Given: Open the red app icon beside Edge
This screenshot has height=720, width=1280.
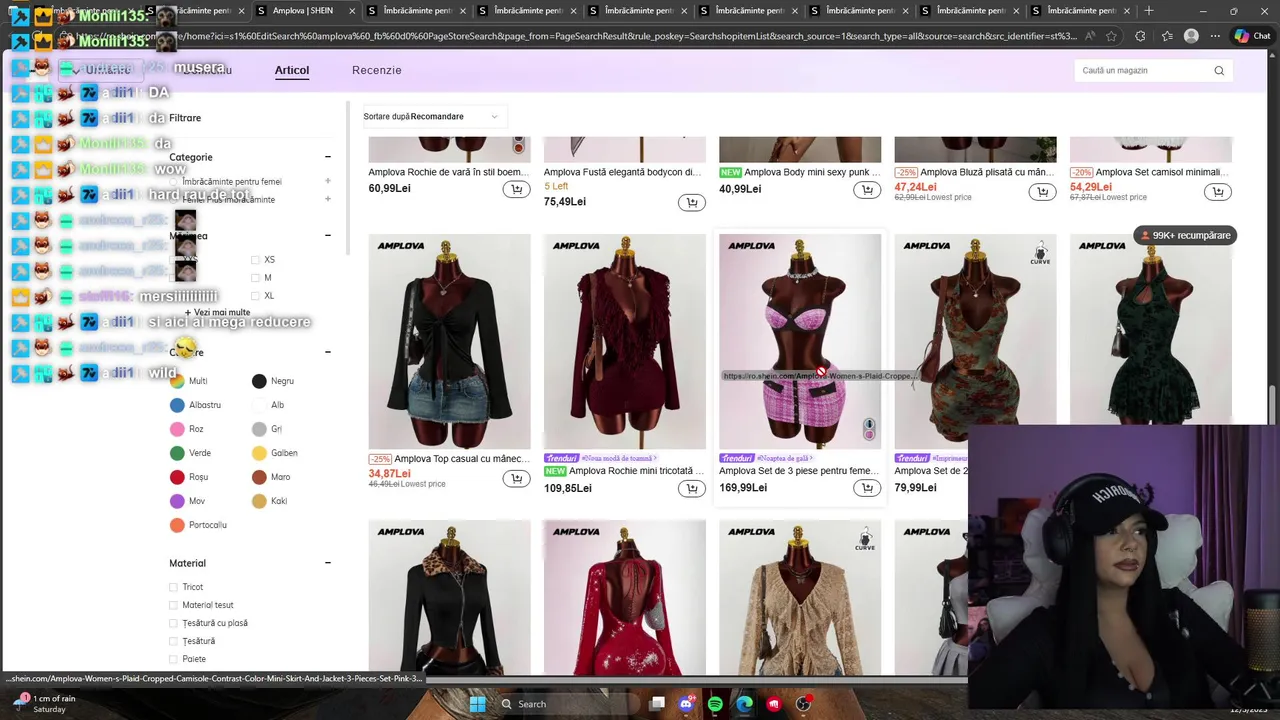Looking at the screenshot, I should pos(774,704).
